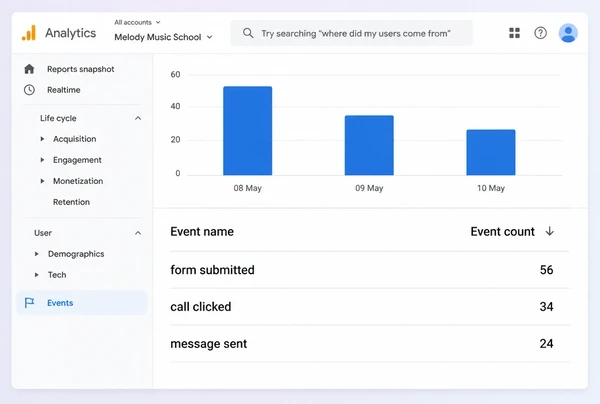Focus the search field 'Try searching'
600x404 pixels.
coord(351,33)
